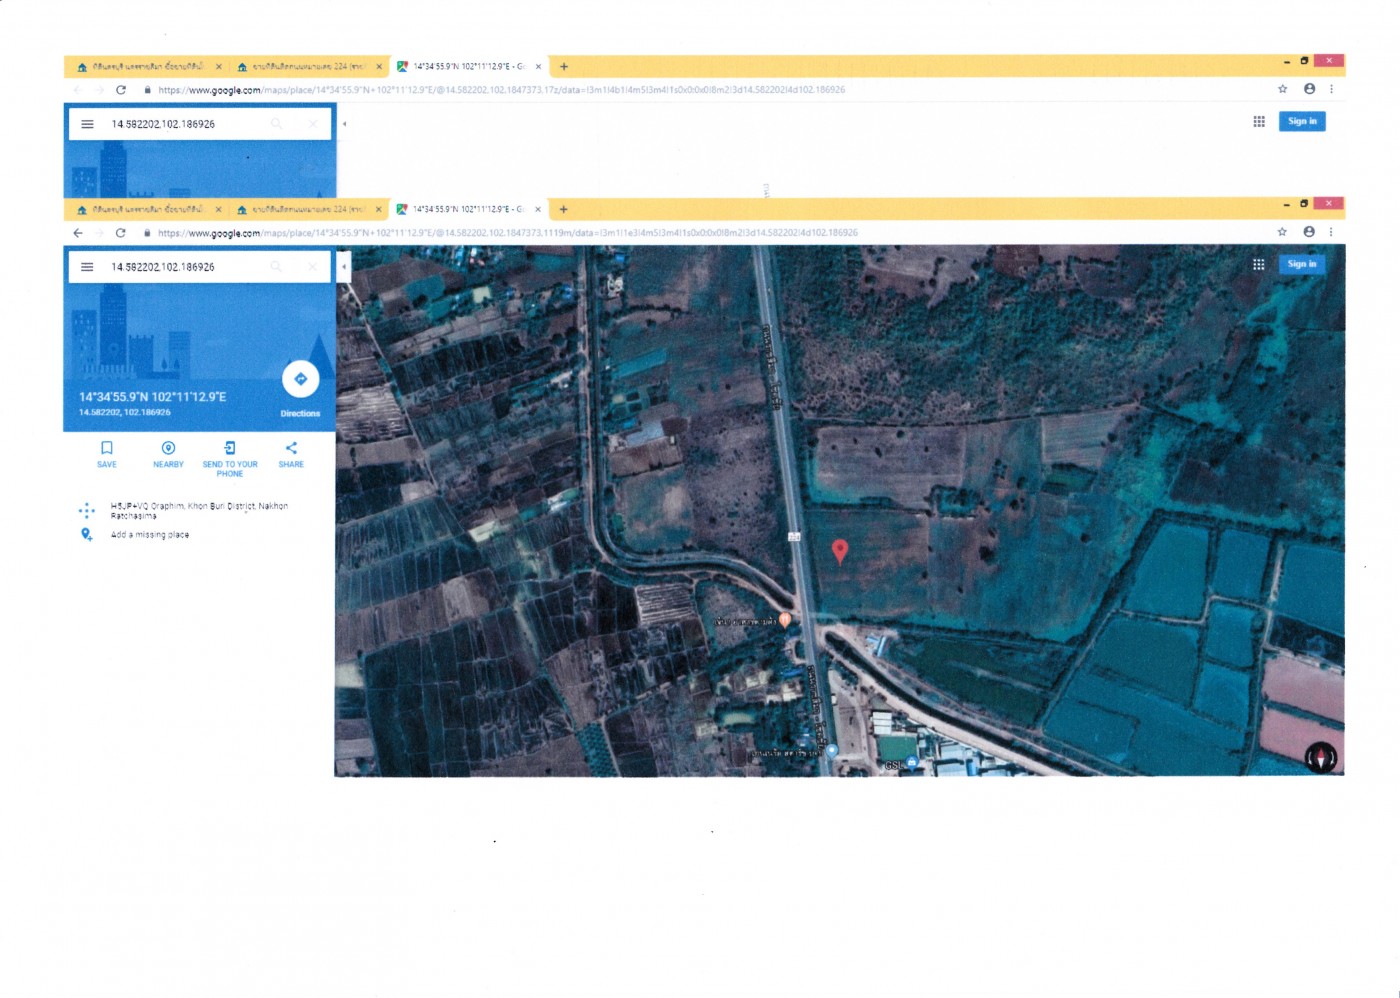Click the blue GSL place marker
Image resolution: width=1400 pixels, height=998 pixels.
pos(911,762)
